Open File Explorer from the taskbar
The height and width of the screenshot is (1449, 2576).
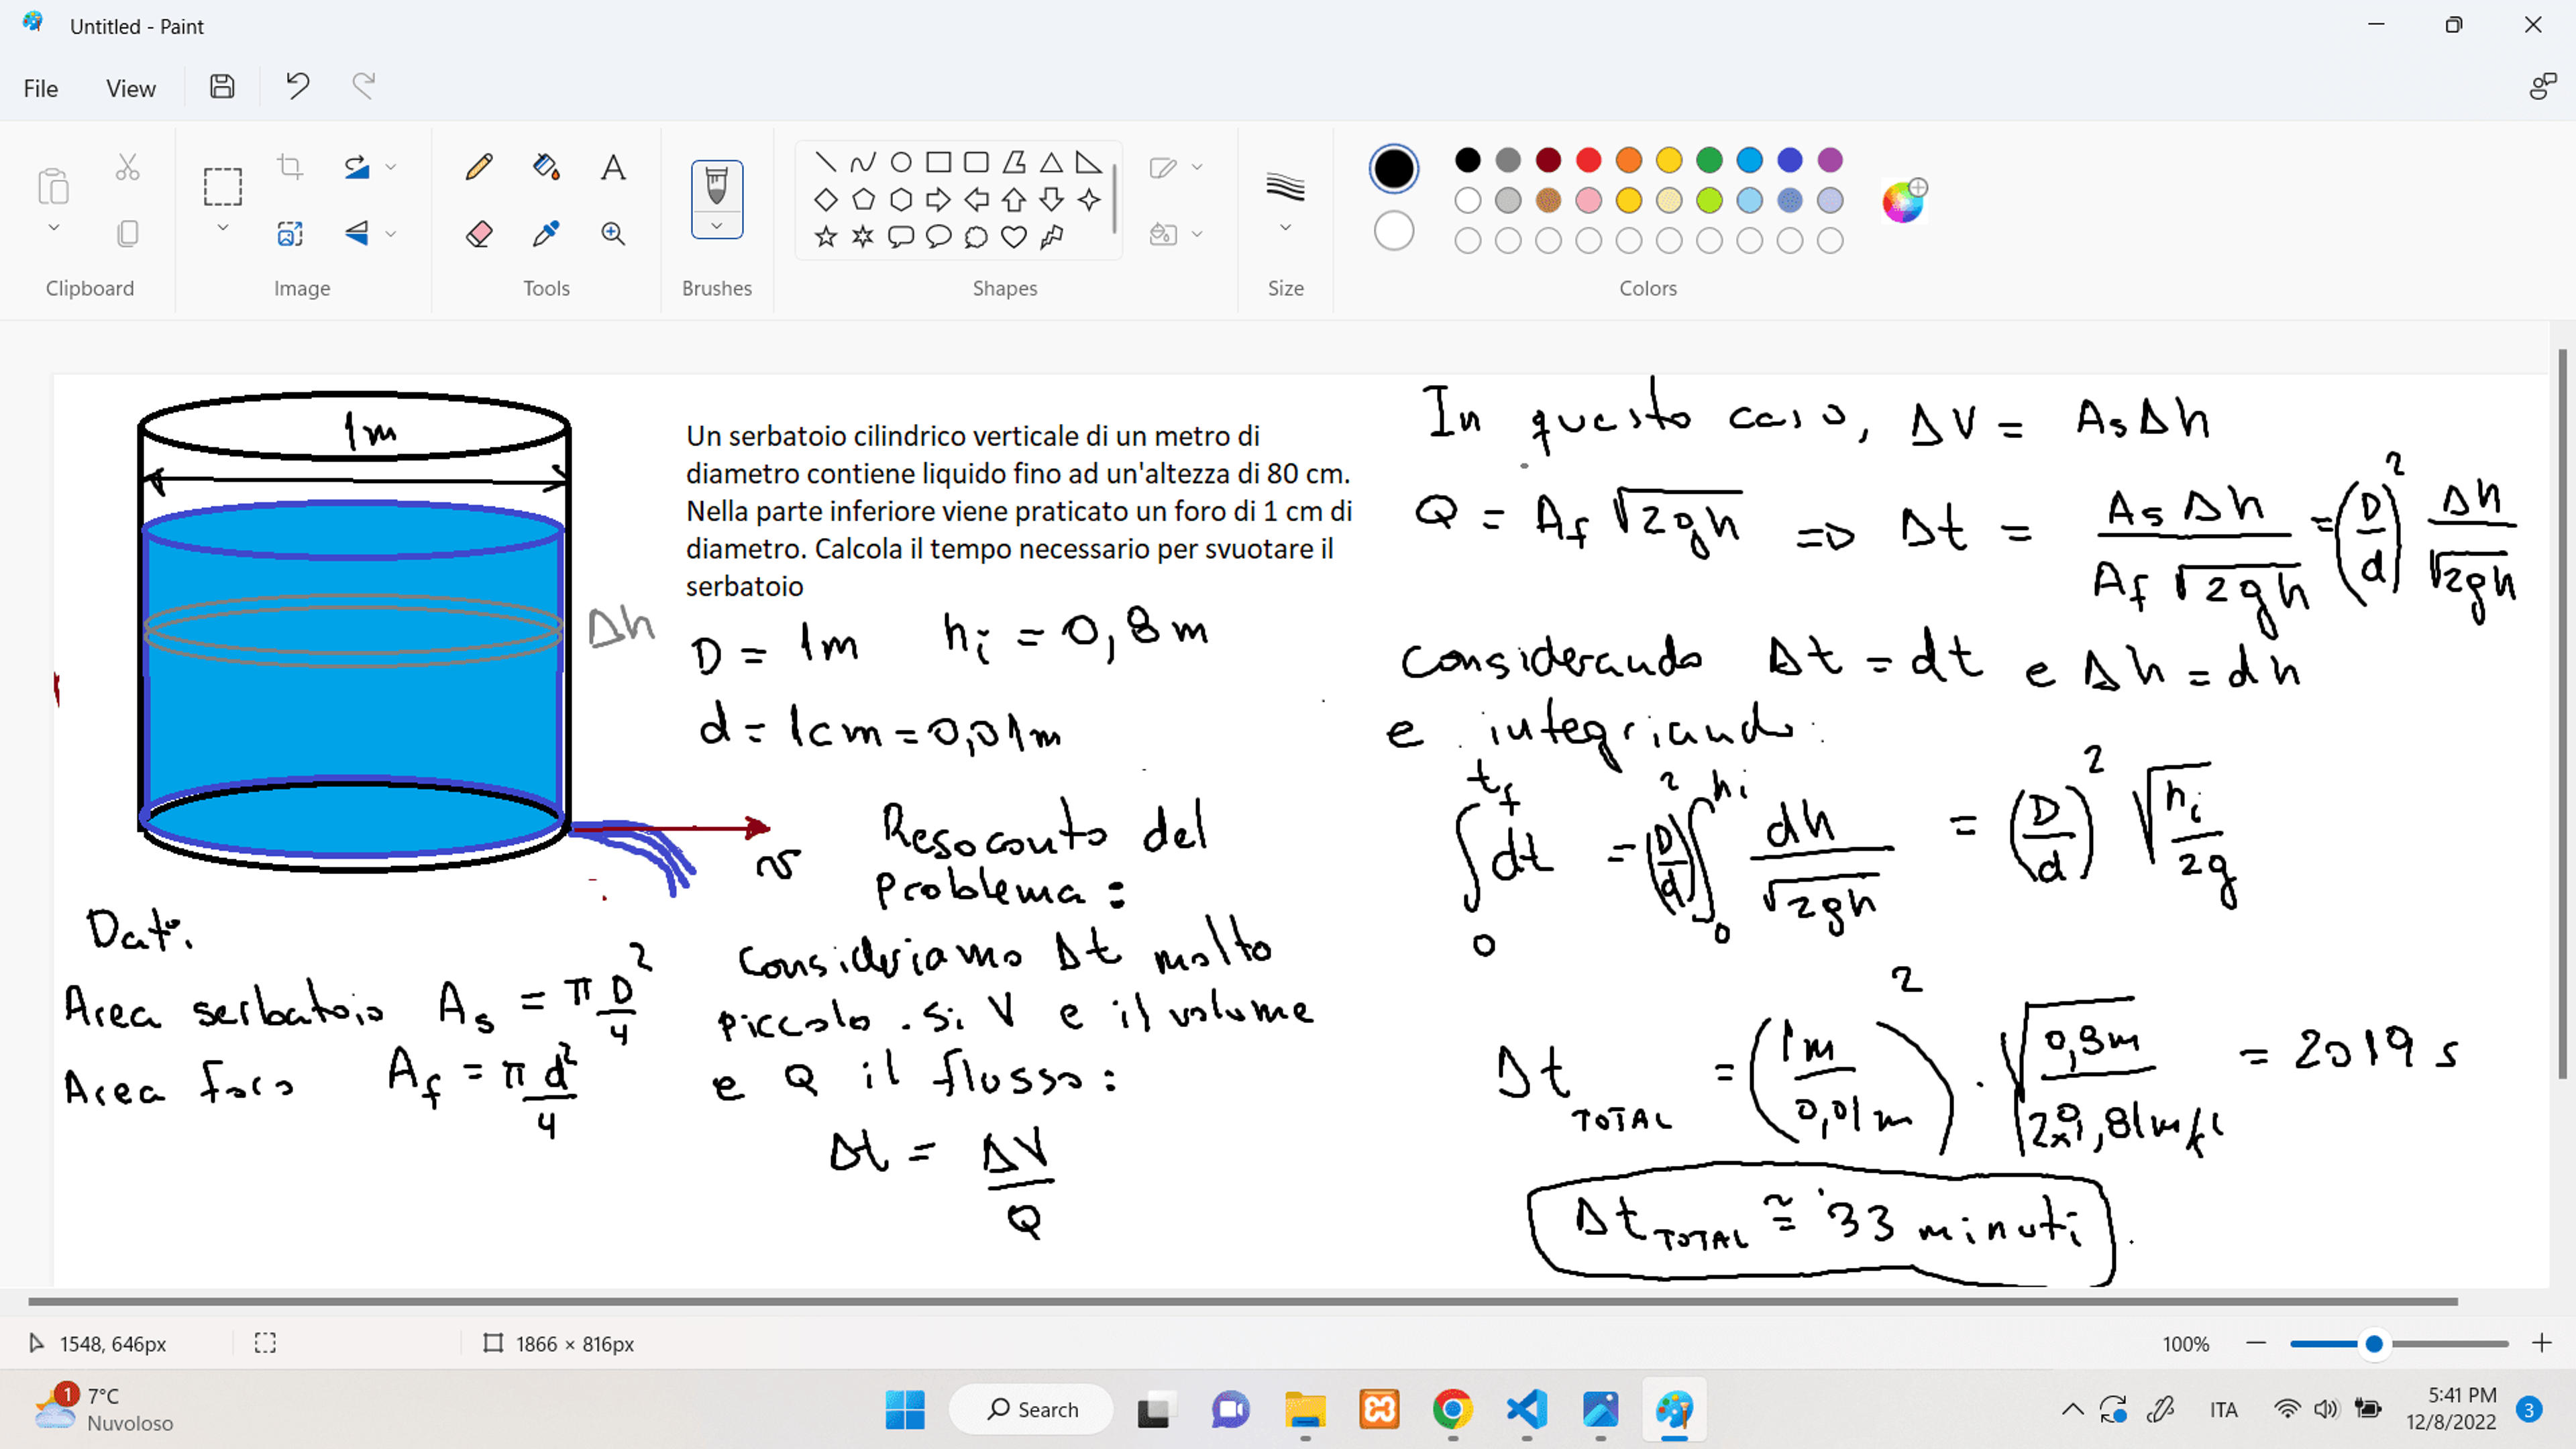tap(1305, 1409)
